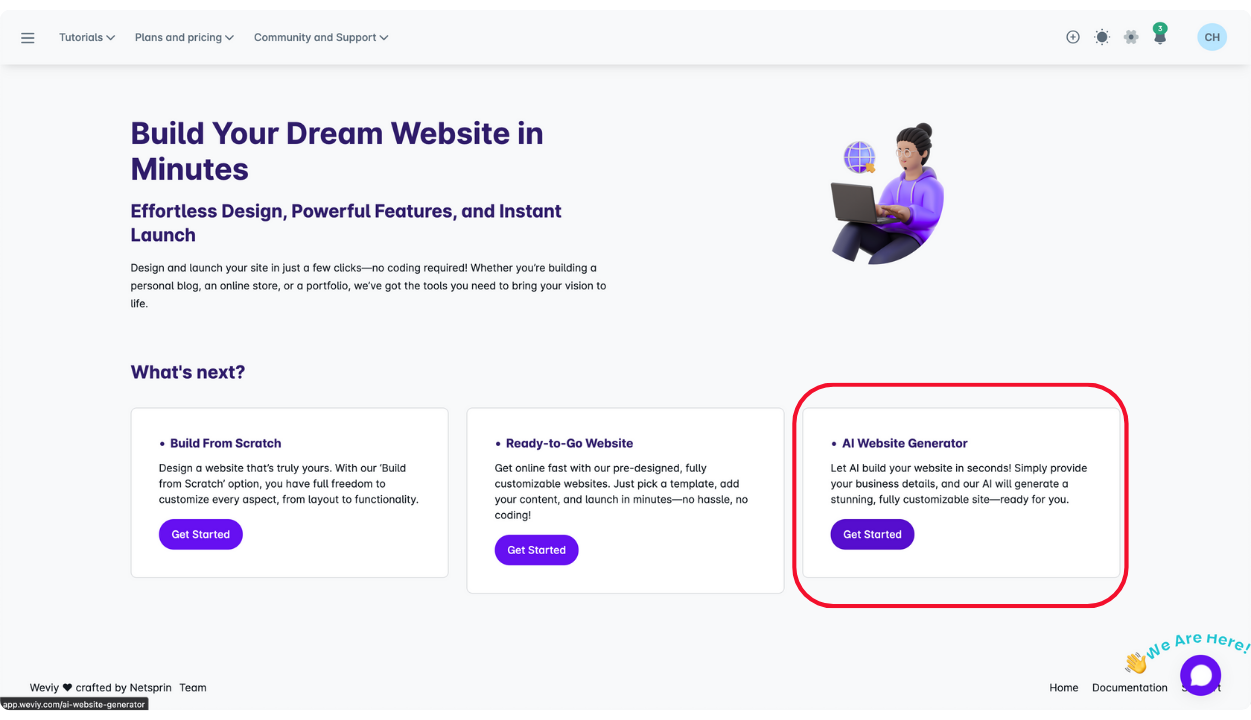Screen dimensions: 1251x720
Task: Open the chat support bubble
Action: pos(1200,675)
